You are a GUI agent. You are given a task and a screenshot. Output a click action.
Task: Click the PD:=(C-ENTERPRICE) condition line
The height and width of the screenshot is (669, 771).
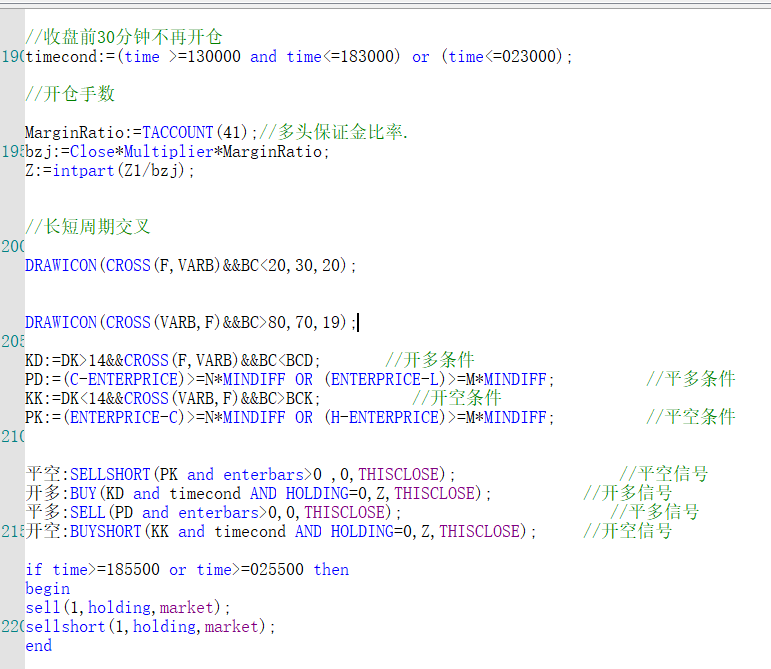[x=290, y=379]
